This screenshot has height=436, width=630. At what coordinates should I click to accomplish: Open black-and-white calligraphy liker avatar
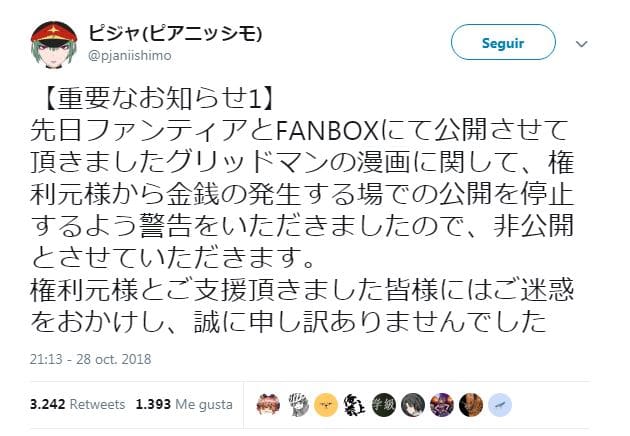[355, 405]
